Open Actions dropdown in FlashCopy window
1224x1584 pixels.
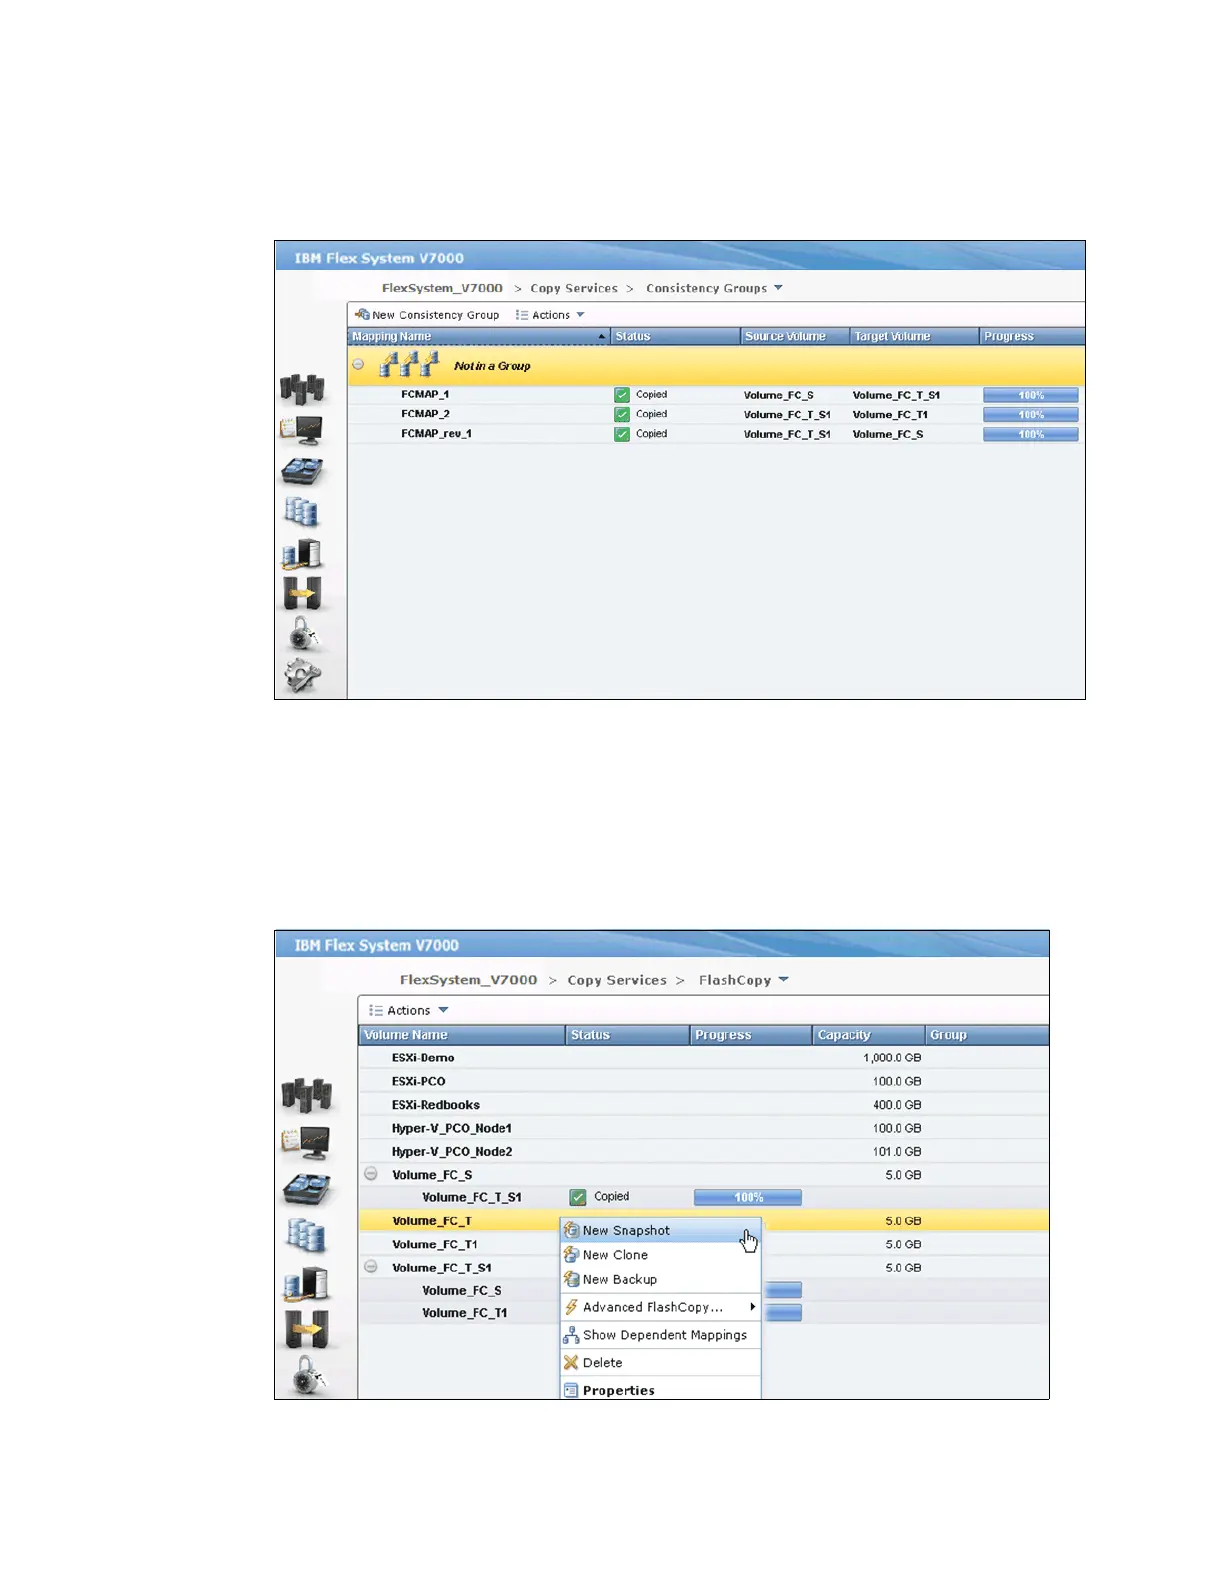(x=409, y=1011)
